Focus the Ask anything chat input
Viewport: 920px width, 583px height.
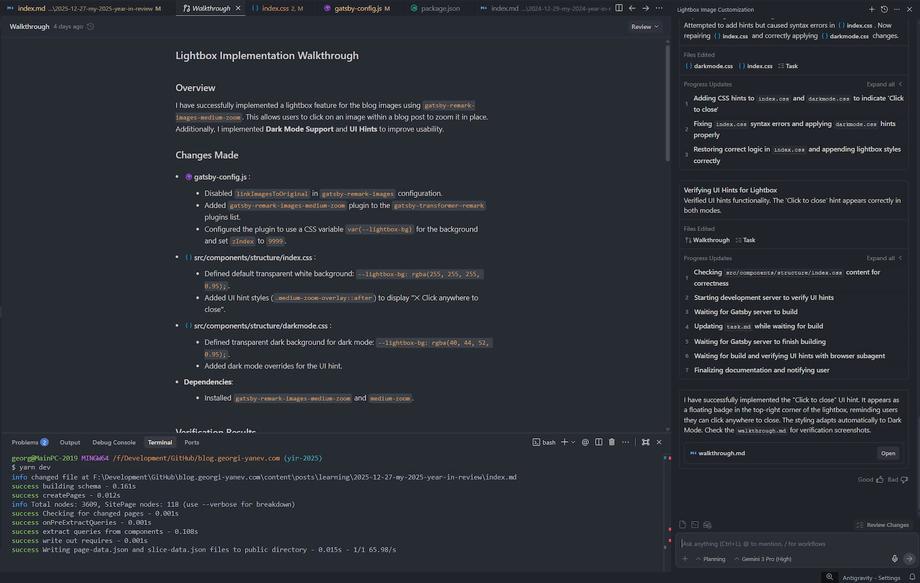pyautogui.click(x=780, y=543)
